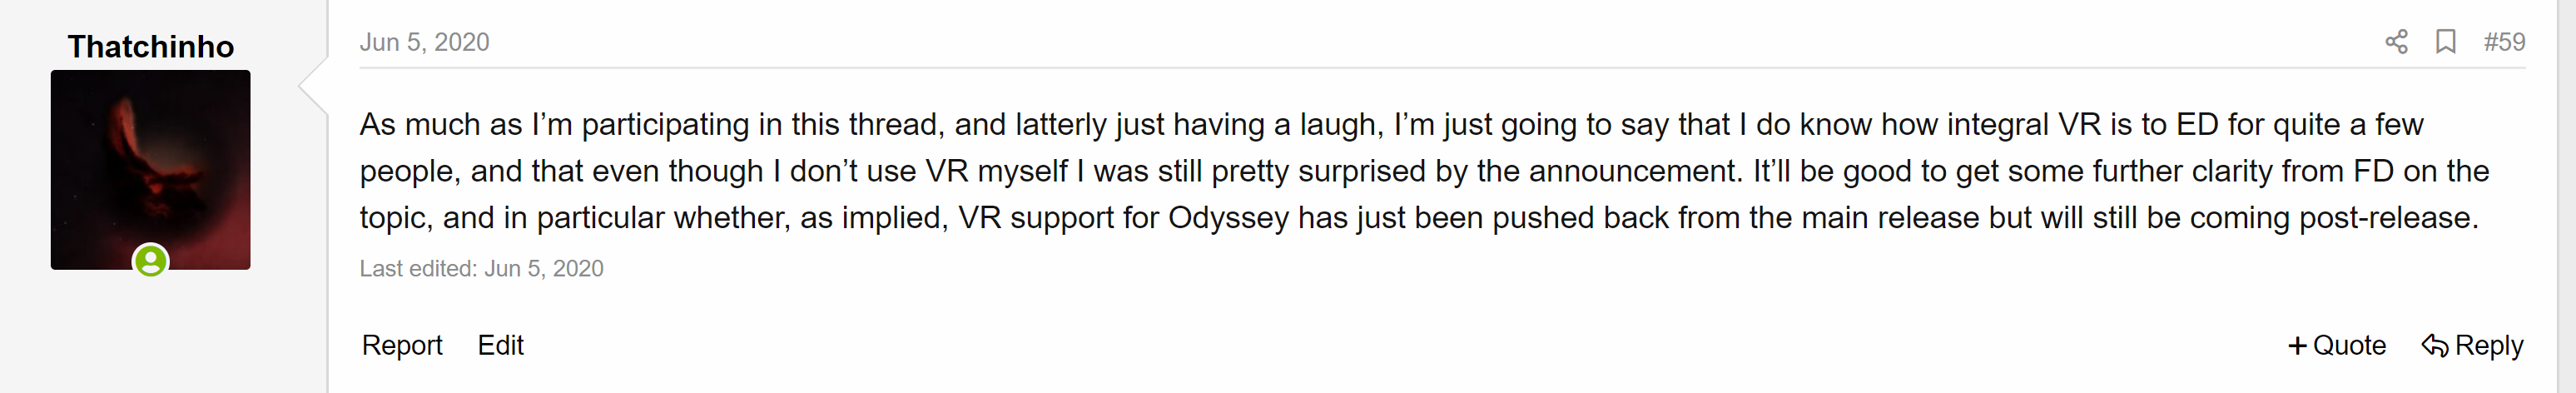The image size is (2576, 393).
Task: Click the first line of the post text
Action: coord(1392,125)
